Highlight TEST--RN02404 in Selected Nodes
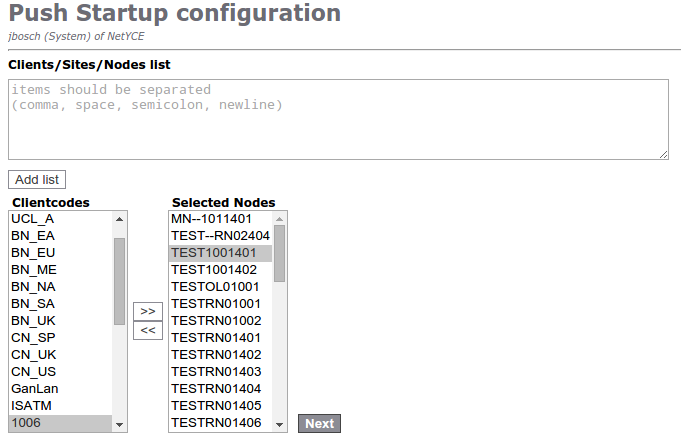The width and height of the screenshot is (681, 439). point(220,236)
